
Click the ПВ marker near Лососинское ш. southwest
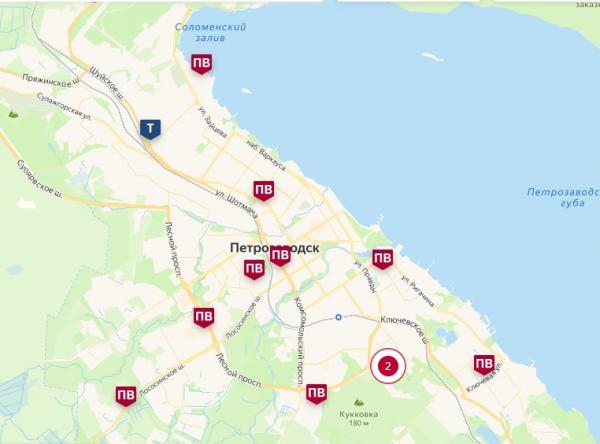(x=126, y=396)
